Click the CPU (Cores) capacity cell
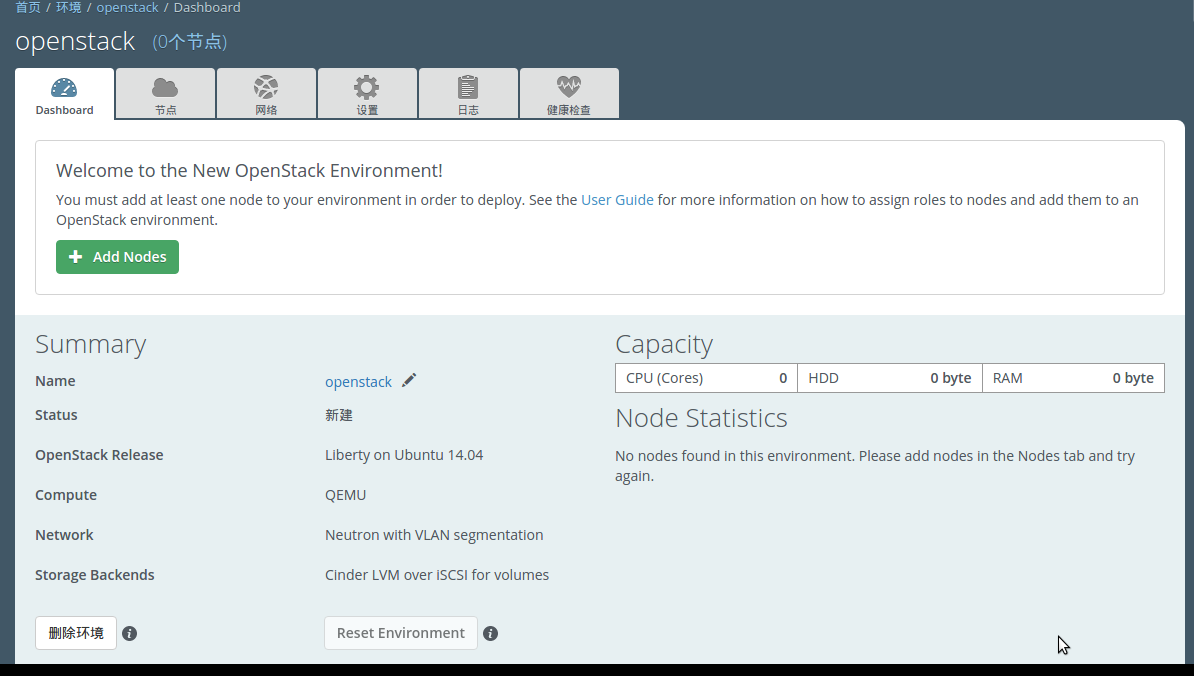Image resolution: width=1194 pixels, height=676 pixels. pyautogui.click(x=707, y=378)
